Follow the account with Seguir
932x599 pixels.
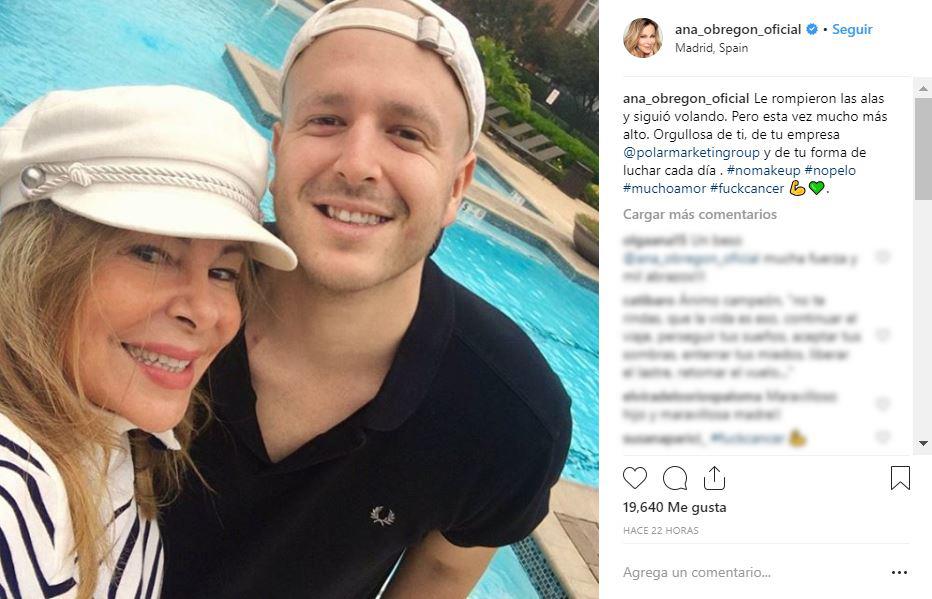852,29
